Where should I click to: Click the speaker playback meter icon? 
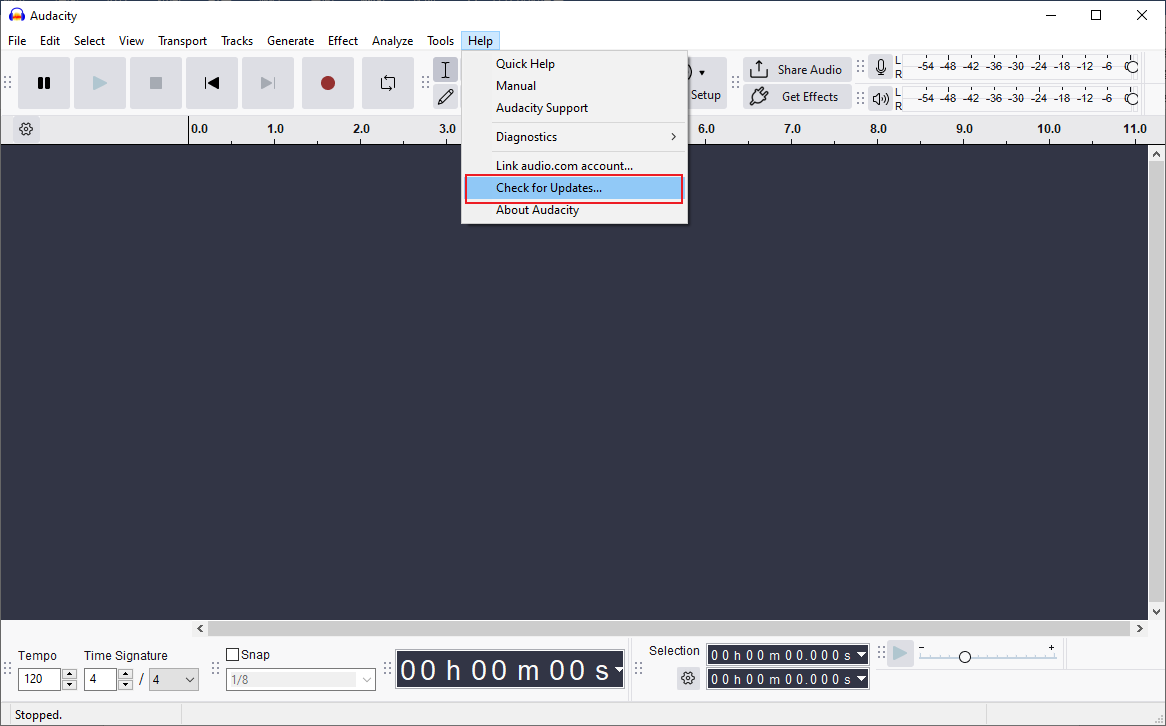click(x=881, y=98)
